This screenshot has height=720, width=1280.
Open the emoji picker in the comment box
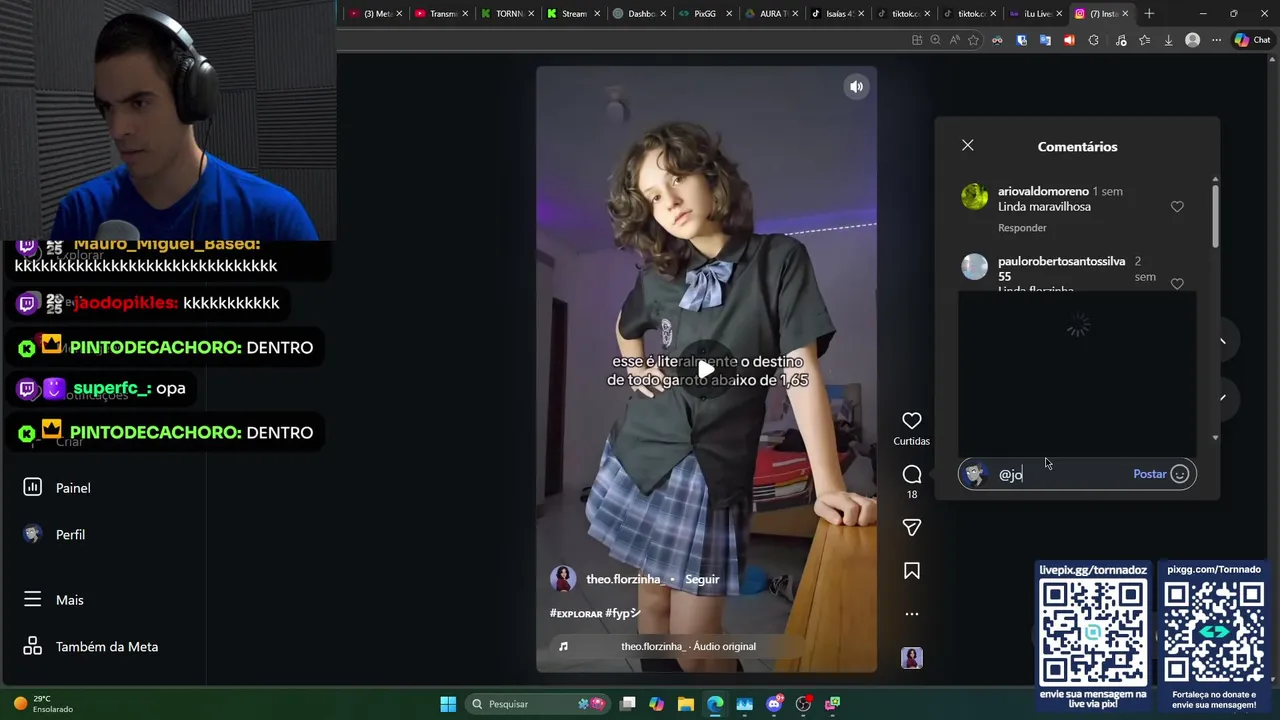coord(1180,474)
